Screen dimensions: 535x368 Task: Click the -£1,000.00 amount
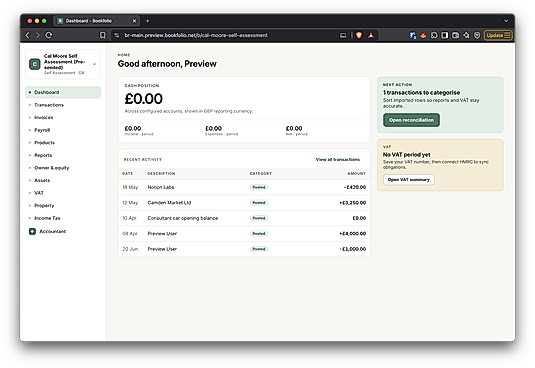click(x=353, y=249)
